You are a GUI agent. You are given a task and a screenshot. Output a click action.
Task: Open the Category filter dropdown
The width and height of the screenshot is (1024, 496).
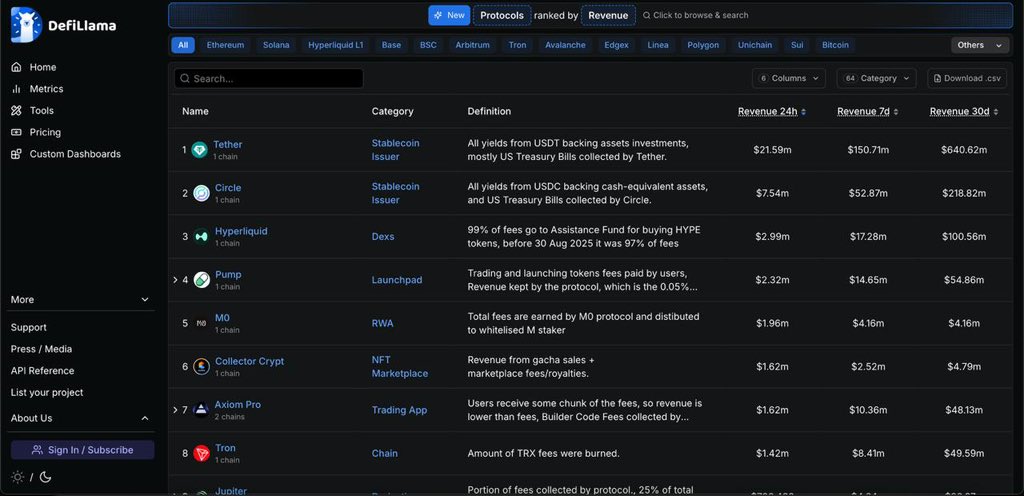(x=876, y=78)
